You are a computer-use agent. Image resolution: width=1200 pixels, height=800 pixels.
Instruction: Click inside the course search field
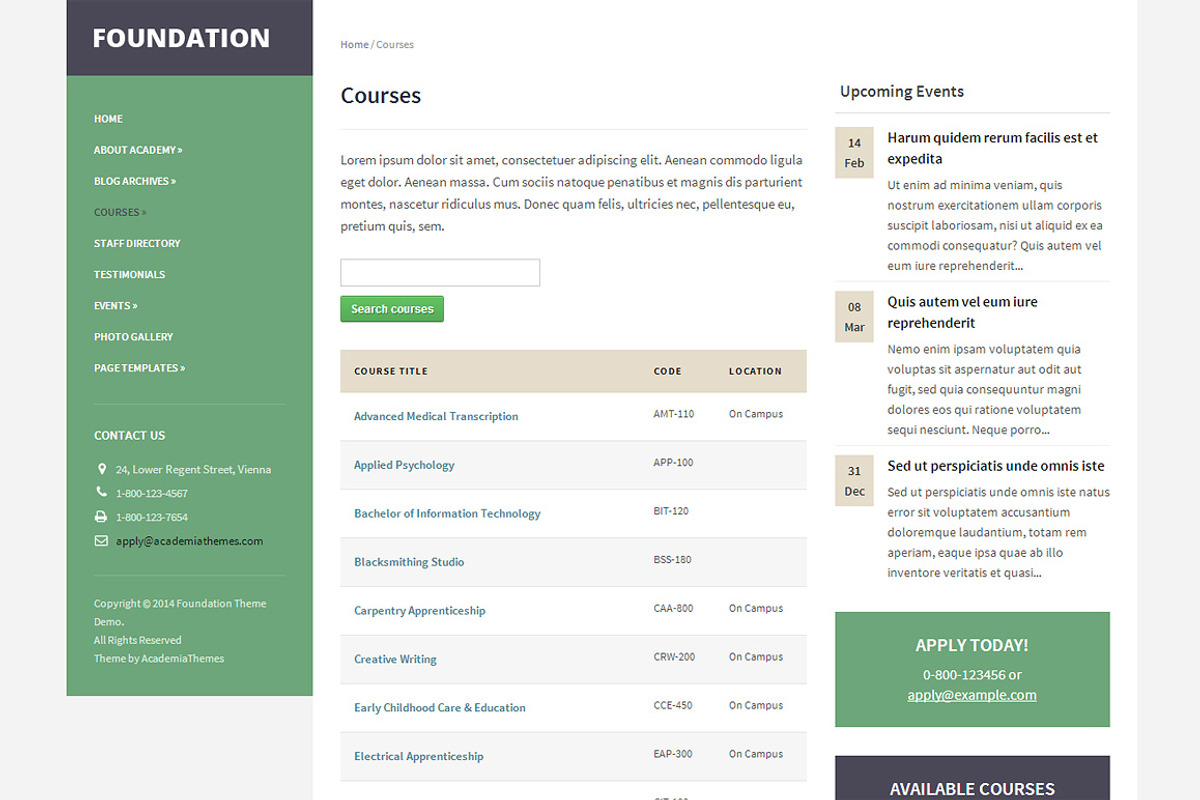(x=439, y=272)
